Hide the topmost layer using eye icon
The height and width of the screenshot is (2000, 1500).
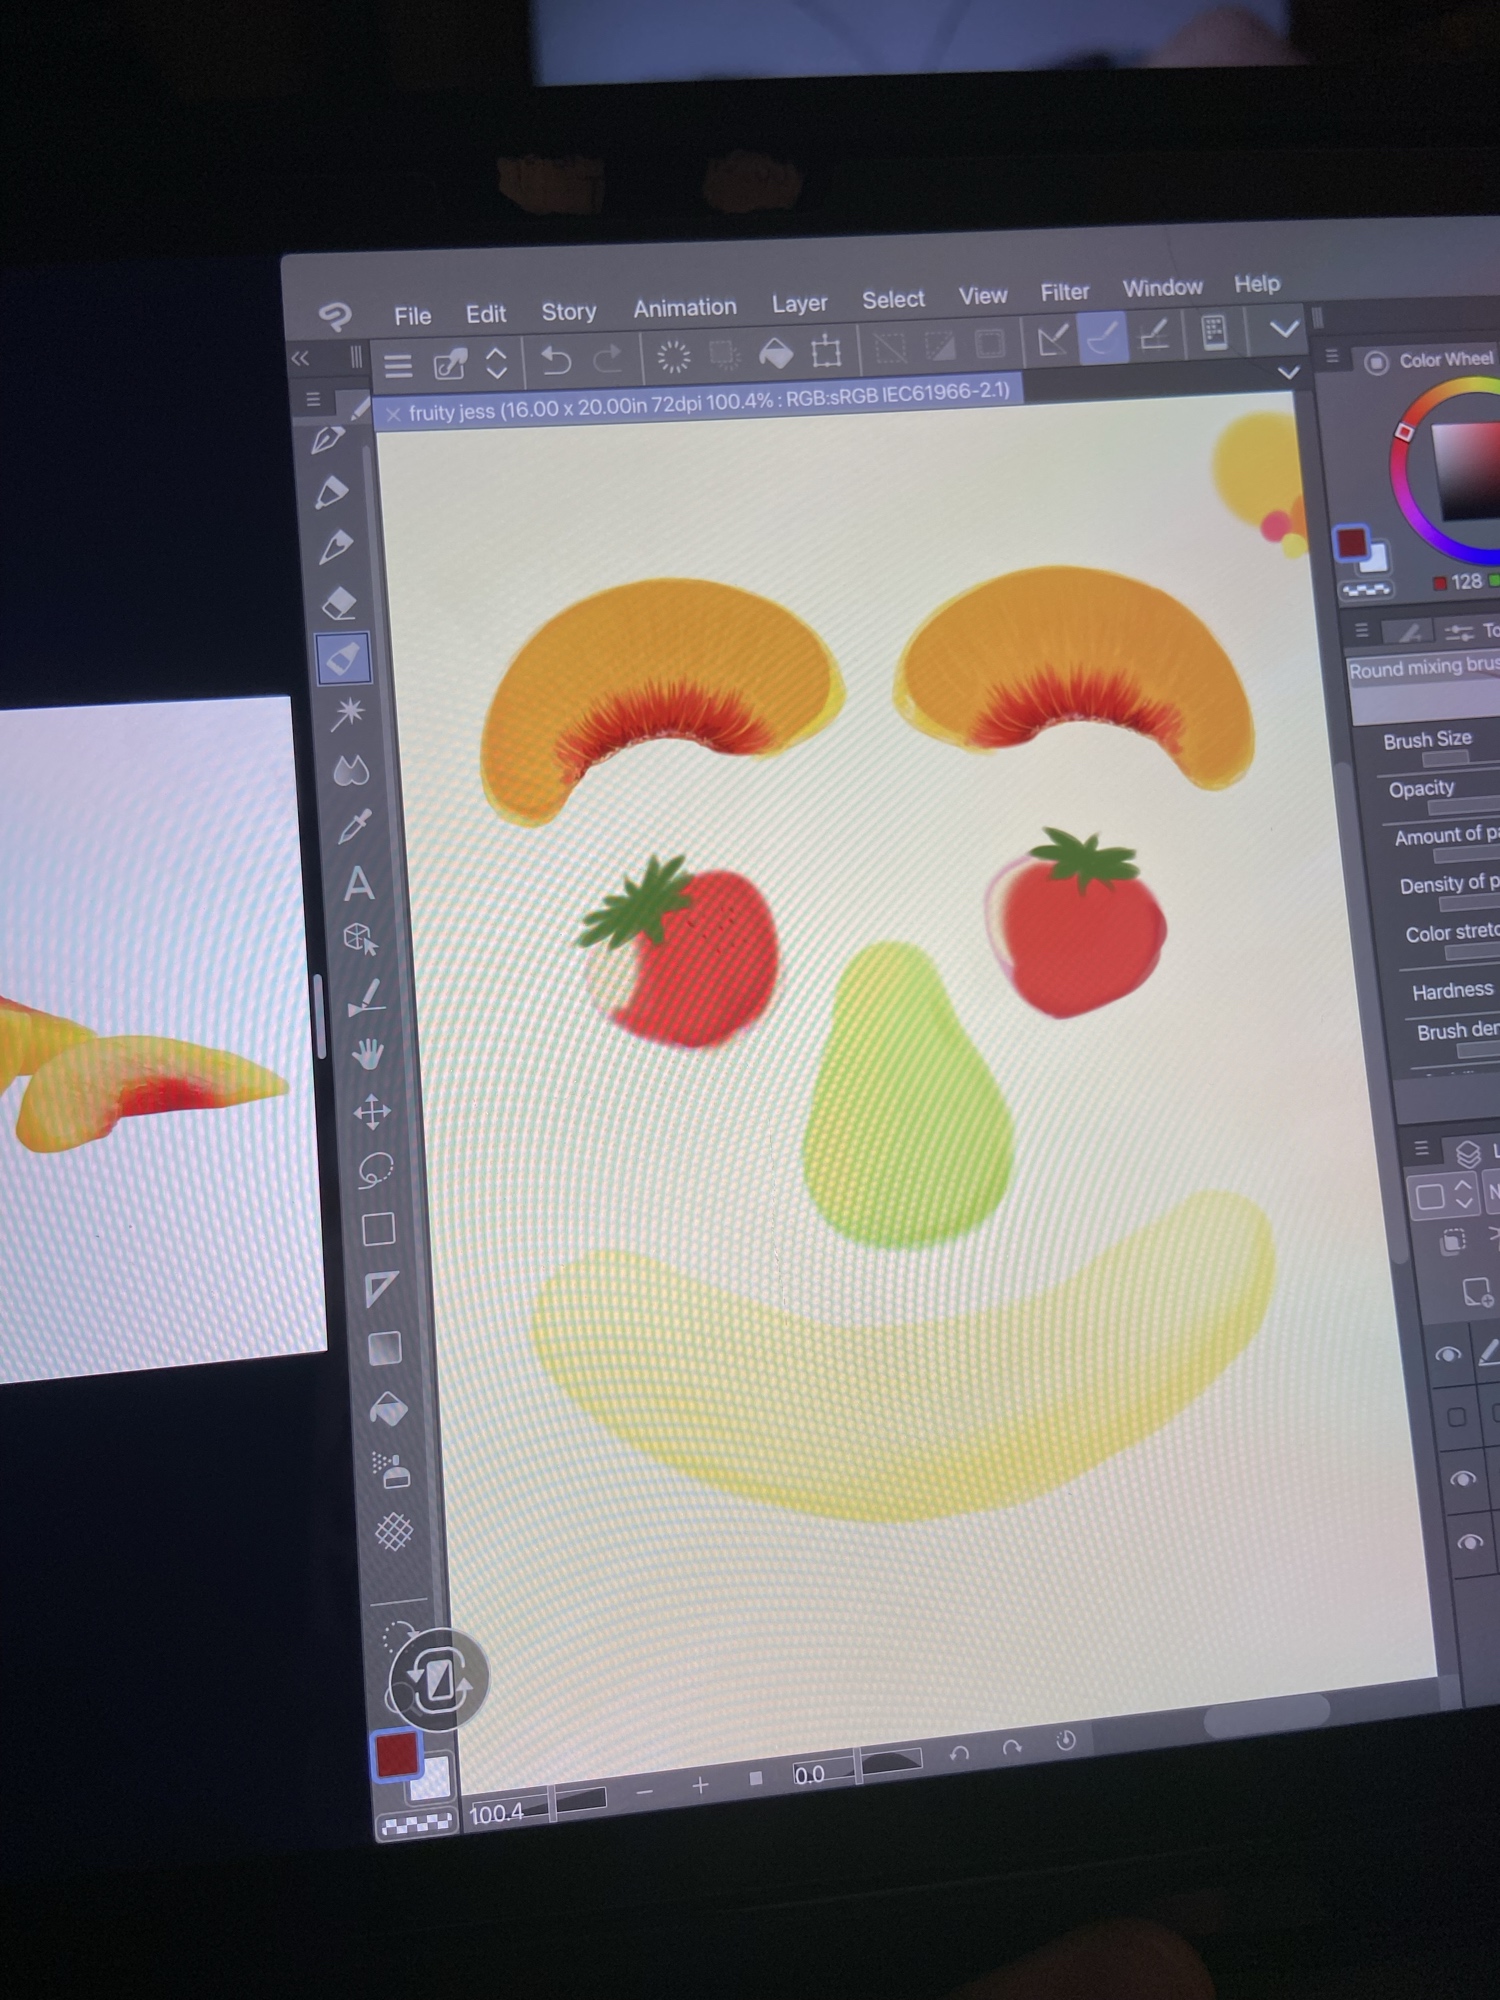1448,1355
